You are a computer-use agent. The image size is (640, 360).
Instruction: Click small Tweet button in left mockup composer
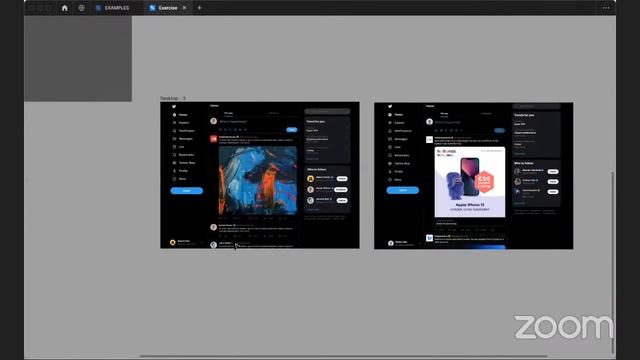(x=292, y=130)
